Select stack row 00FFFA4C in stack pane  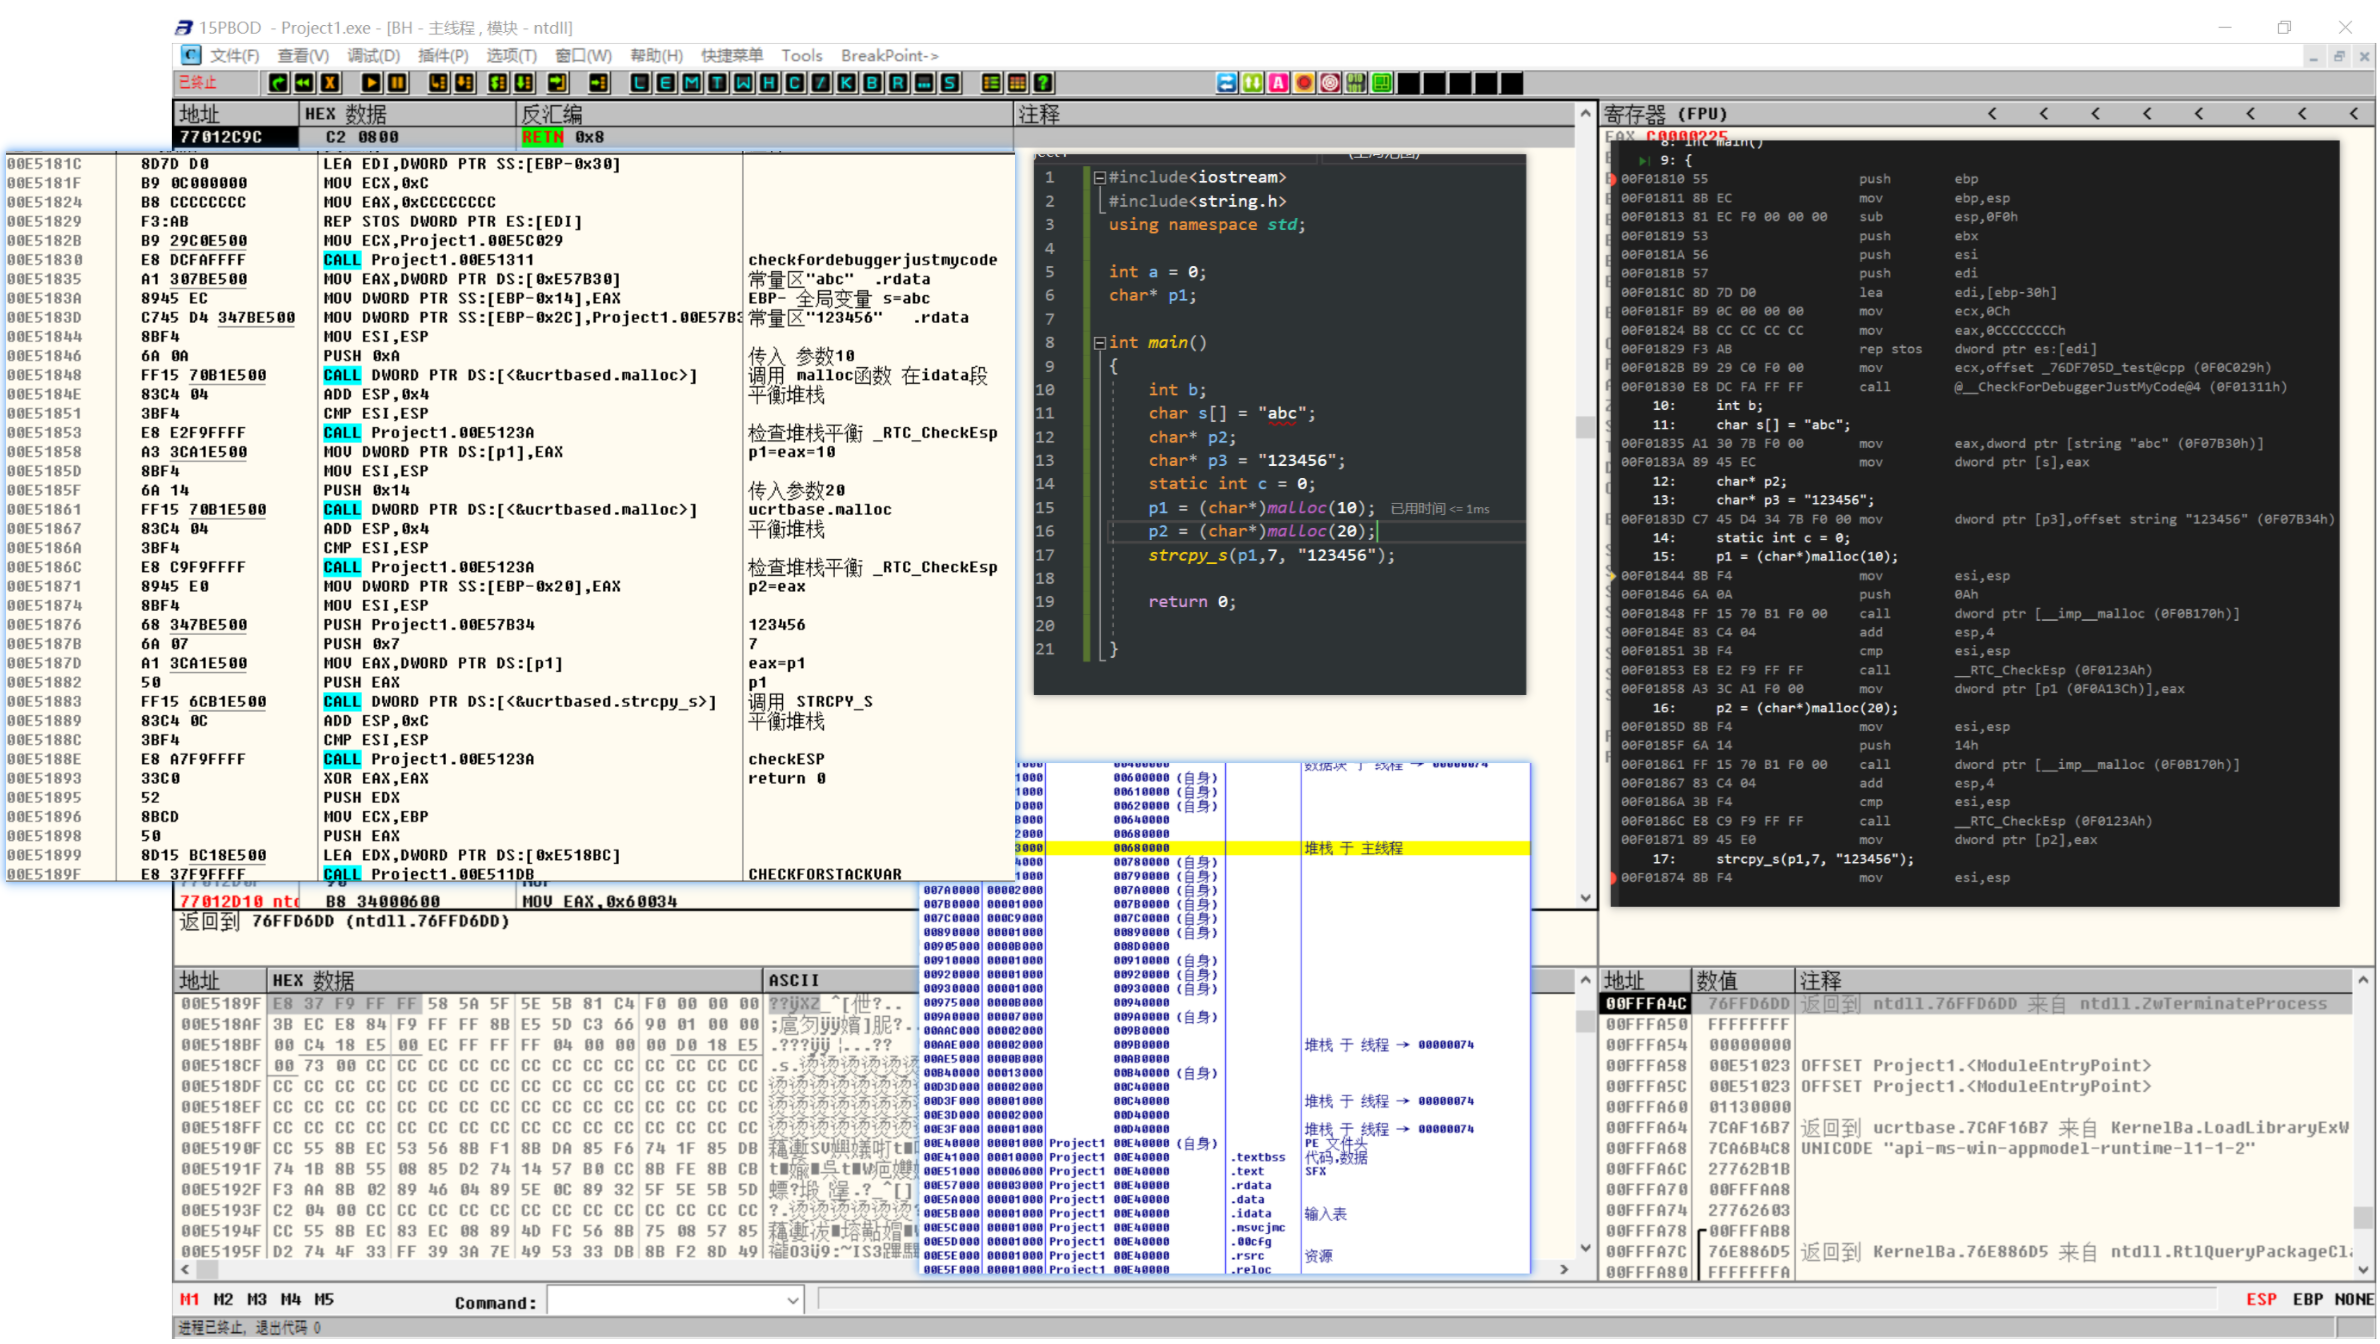1976,1004
